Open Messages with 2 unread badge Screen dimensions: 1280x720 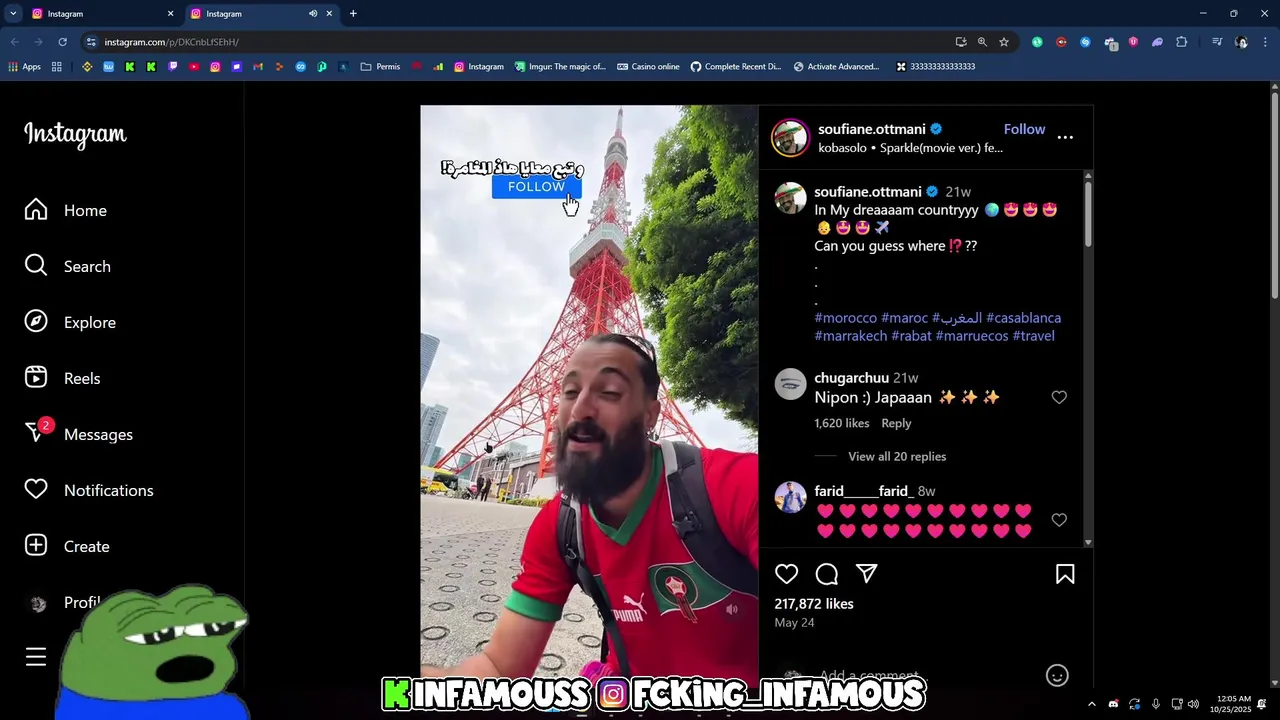tap(79, 434)
